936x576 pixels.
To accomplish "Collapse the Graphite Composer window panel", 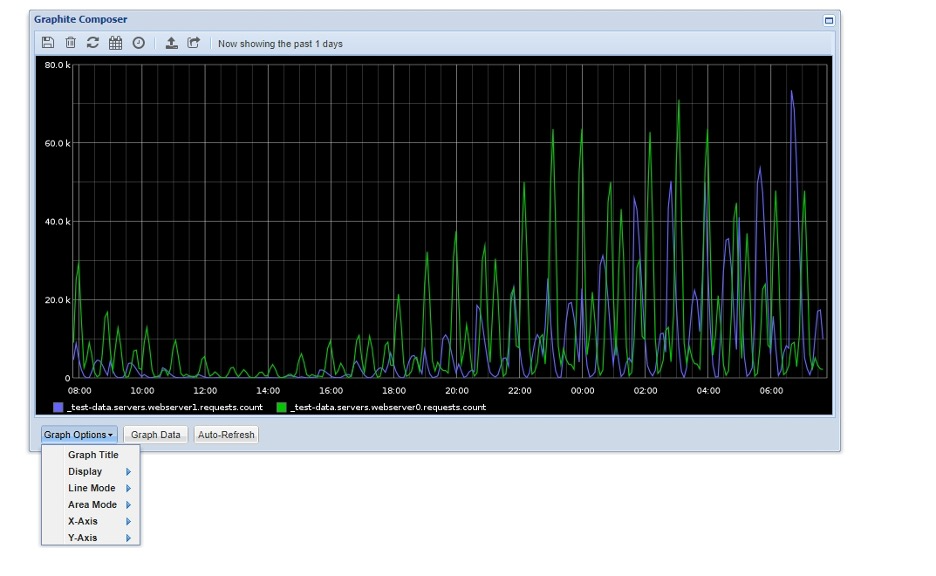I will tap(828, 20).
